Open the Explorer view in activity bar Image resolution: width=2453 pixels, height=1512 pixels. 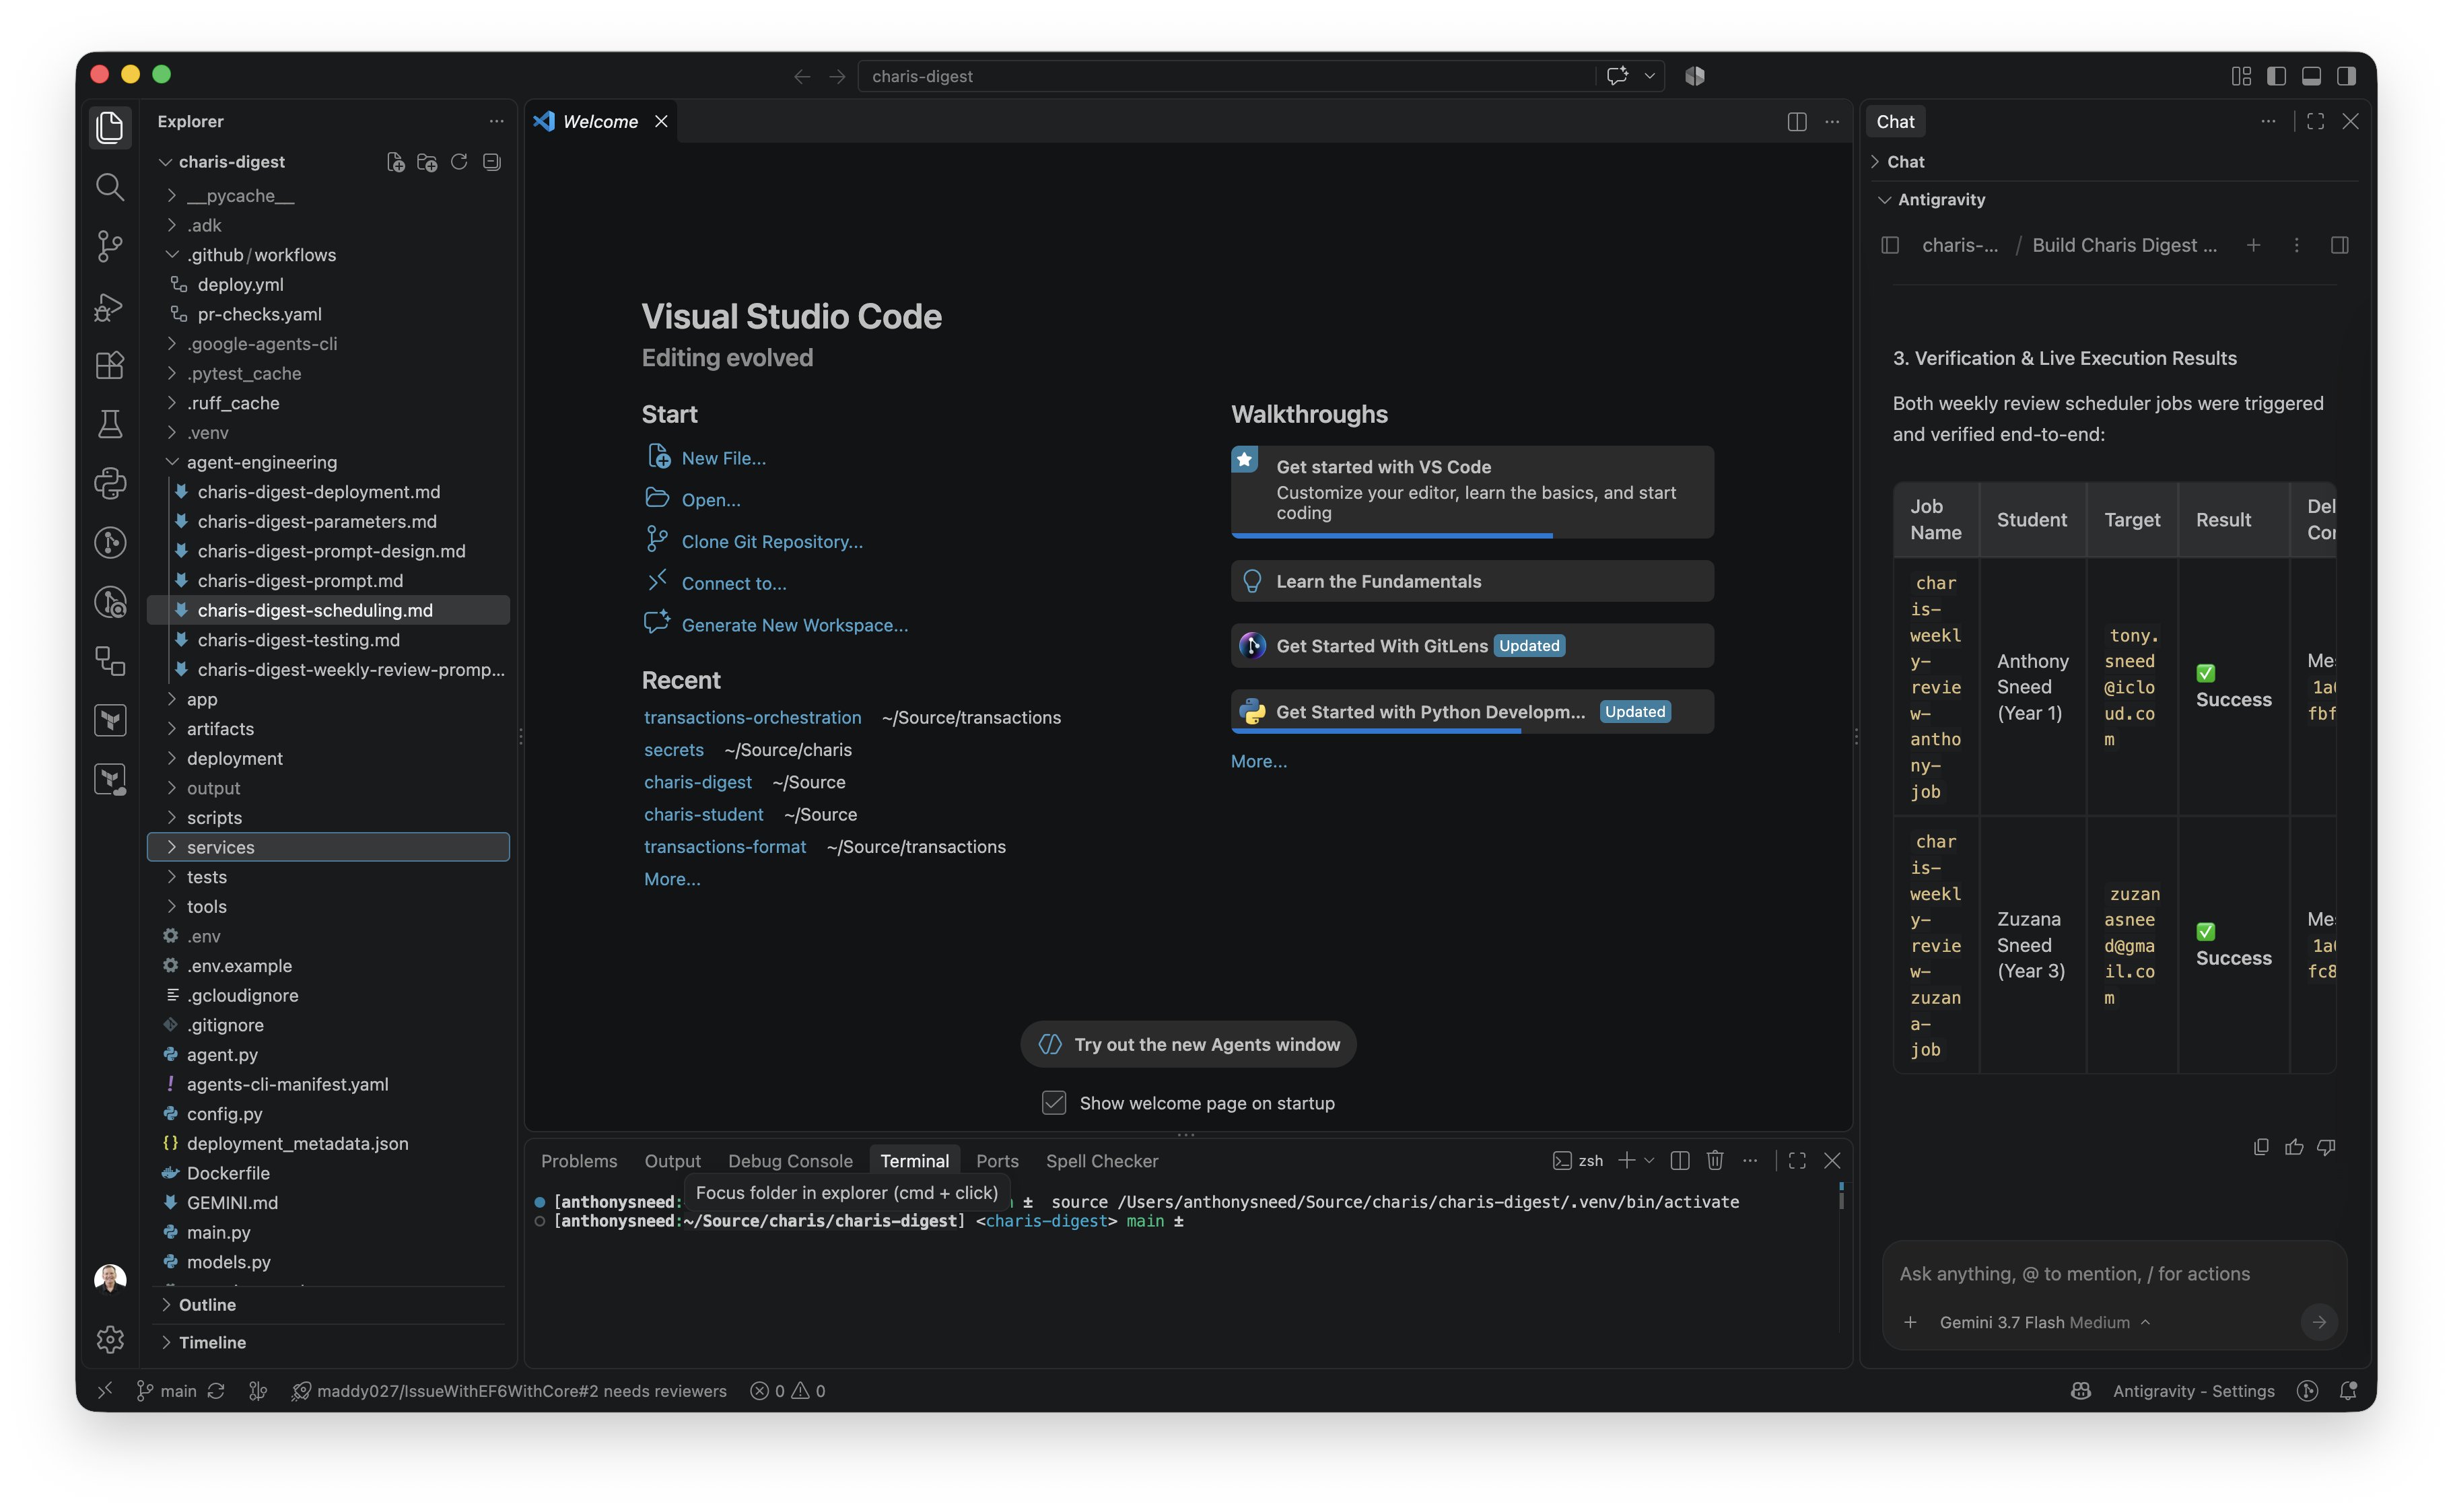(x=110, y=127)
